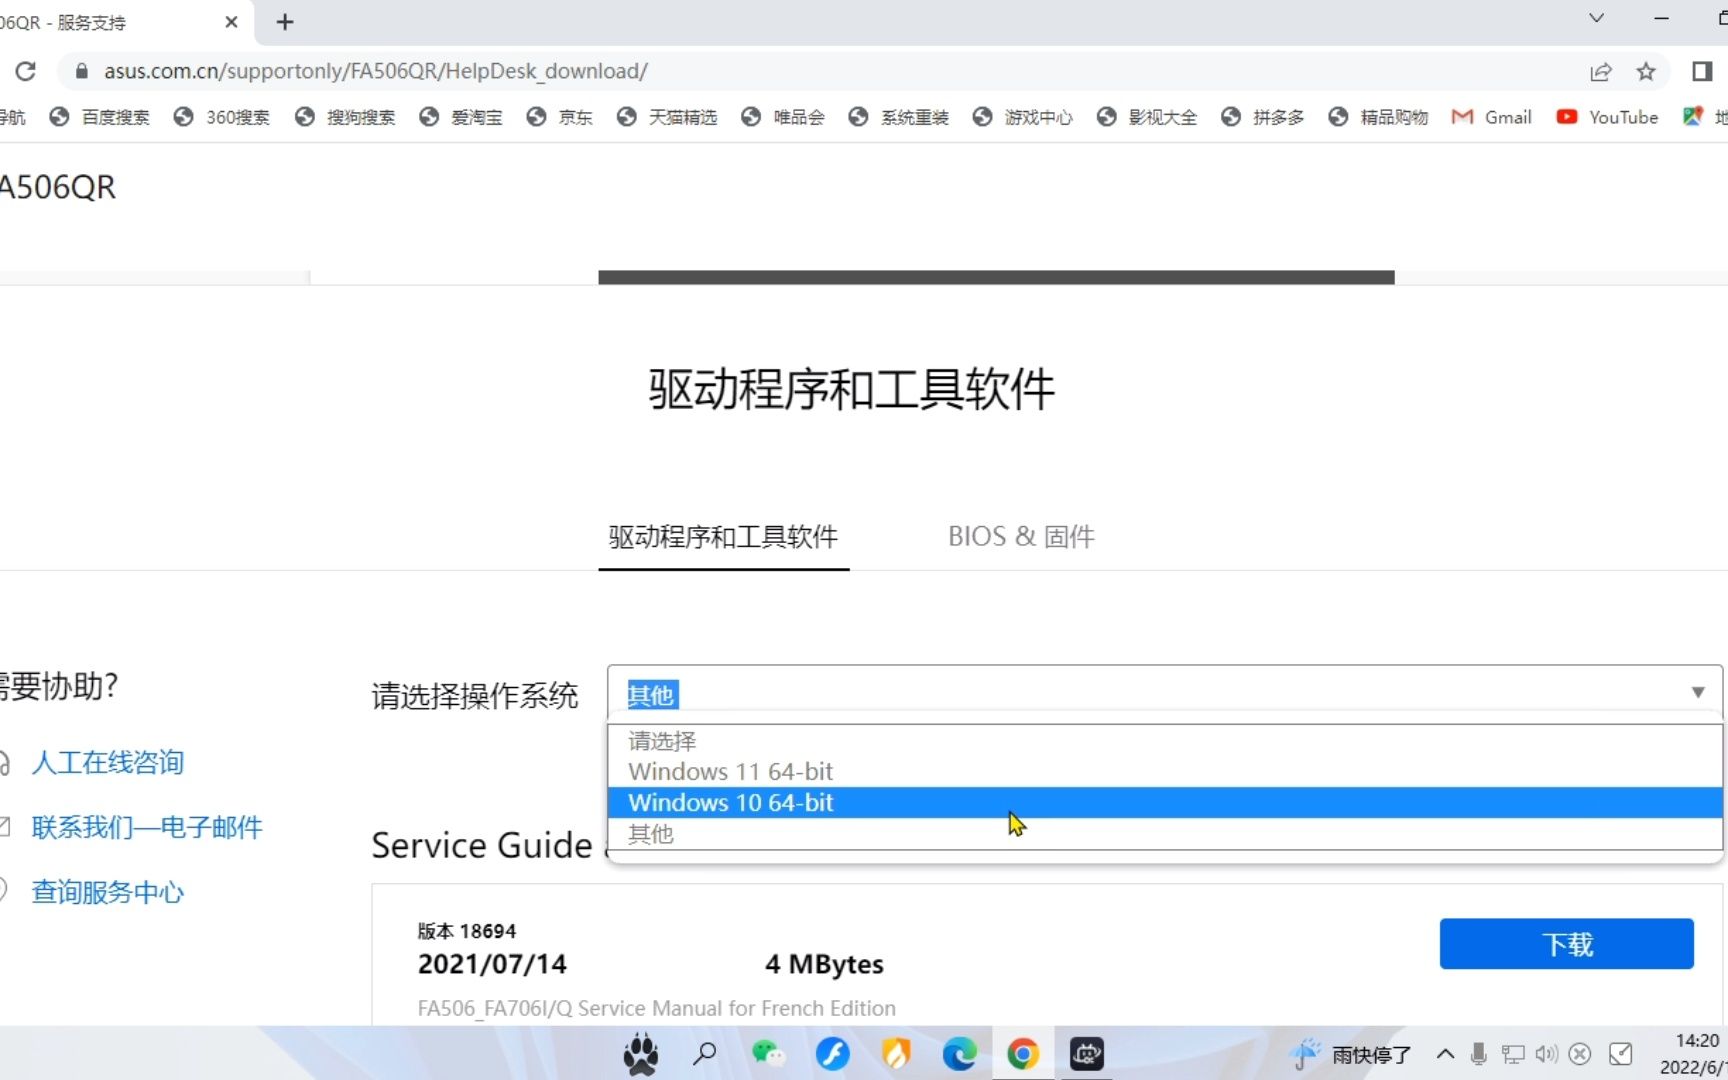
Task: Open the taskbar clock showing 14:20
Action: click(1694, 1054)
